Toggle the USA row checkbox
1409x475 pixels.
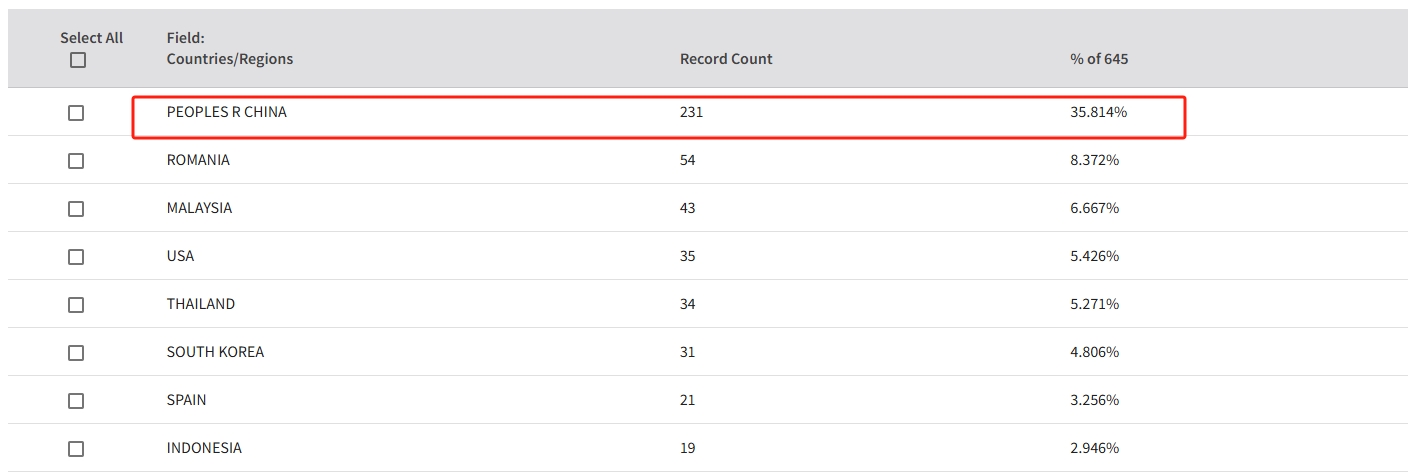coord(76,257)
